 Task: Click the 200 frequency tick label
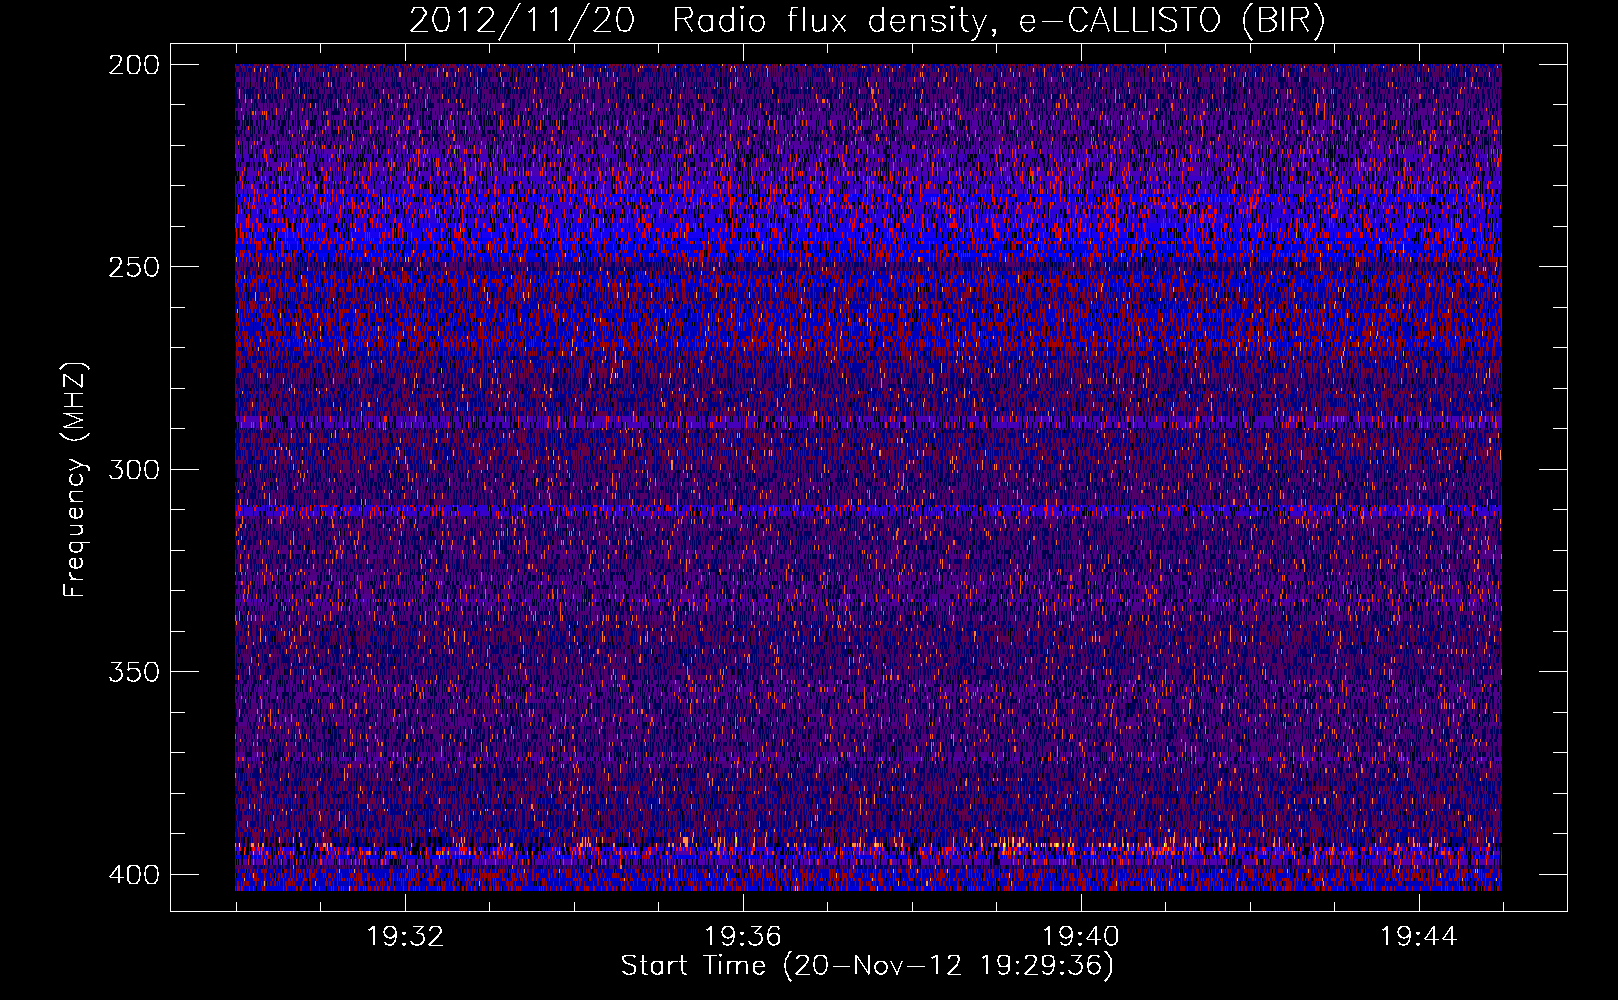coord(133,65)
